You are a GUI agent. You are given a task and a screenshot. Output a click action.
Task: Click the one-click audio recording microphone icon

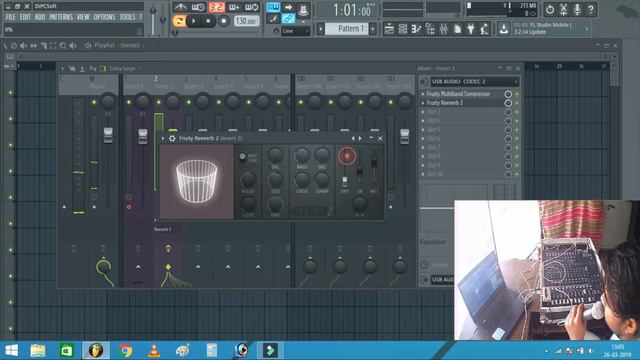pyautogui.click(x=577, y=9)
